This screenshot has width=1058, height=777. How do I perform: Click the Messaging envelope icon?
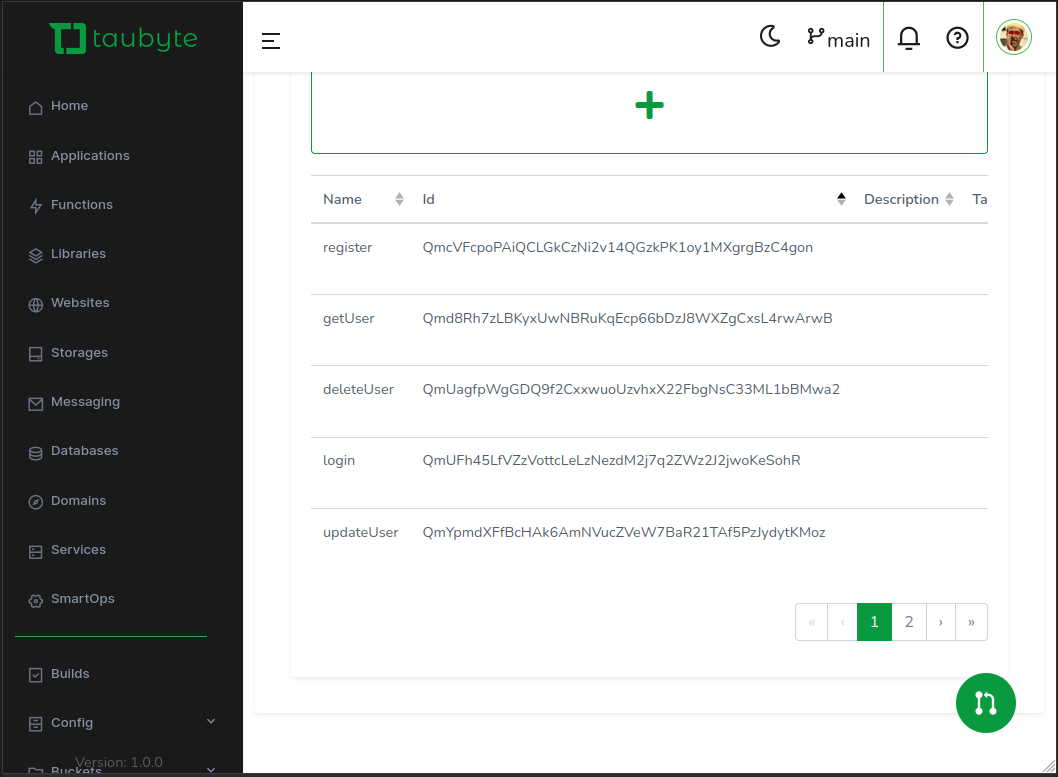pyautogui.click(x=36, y=403)
